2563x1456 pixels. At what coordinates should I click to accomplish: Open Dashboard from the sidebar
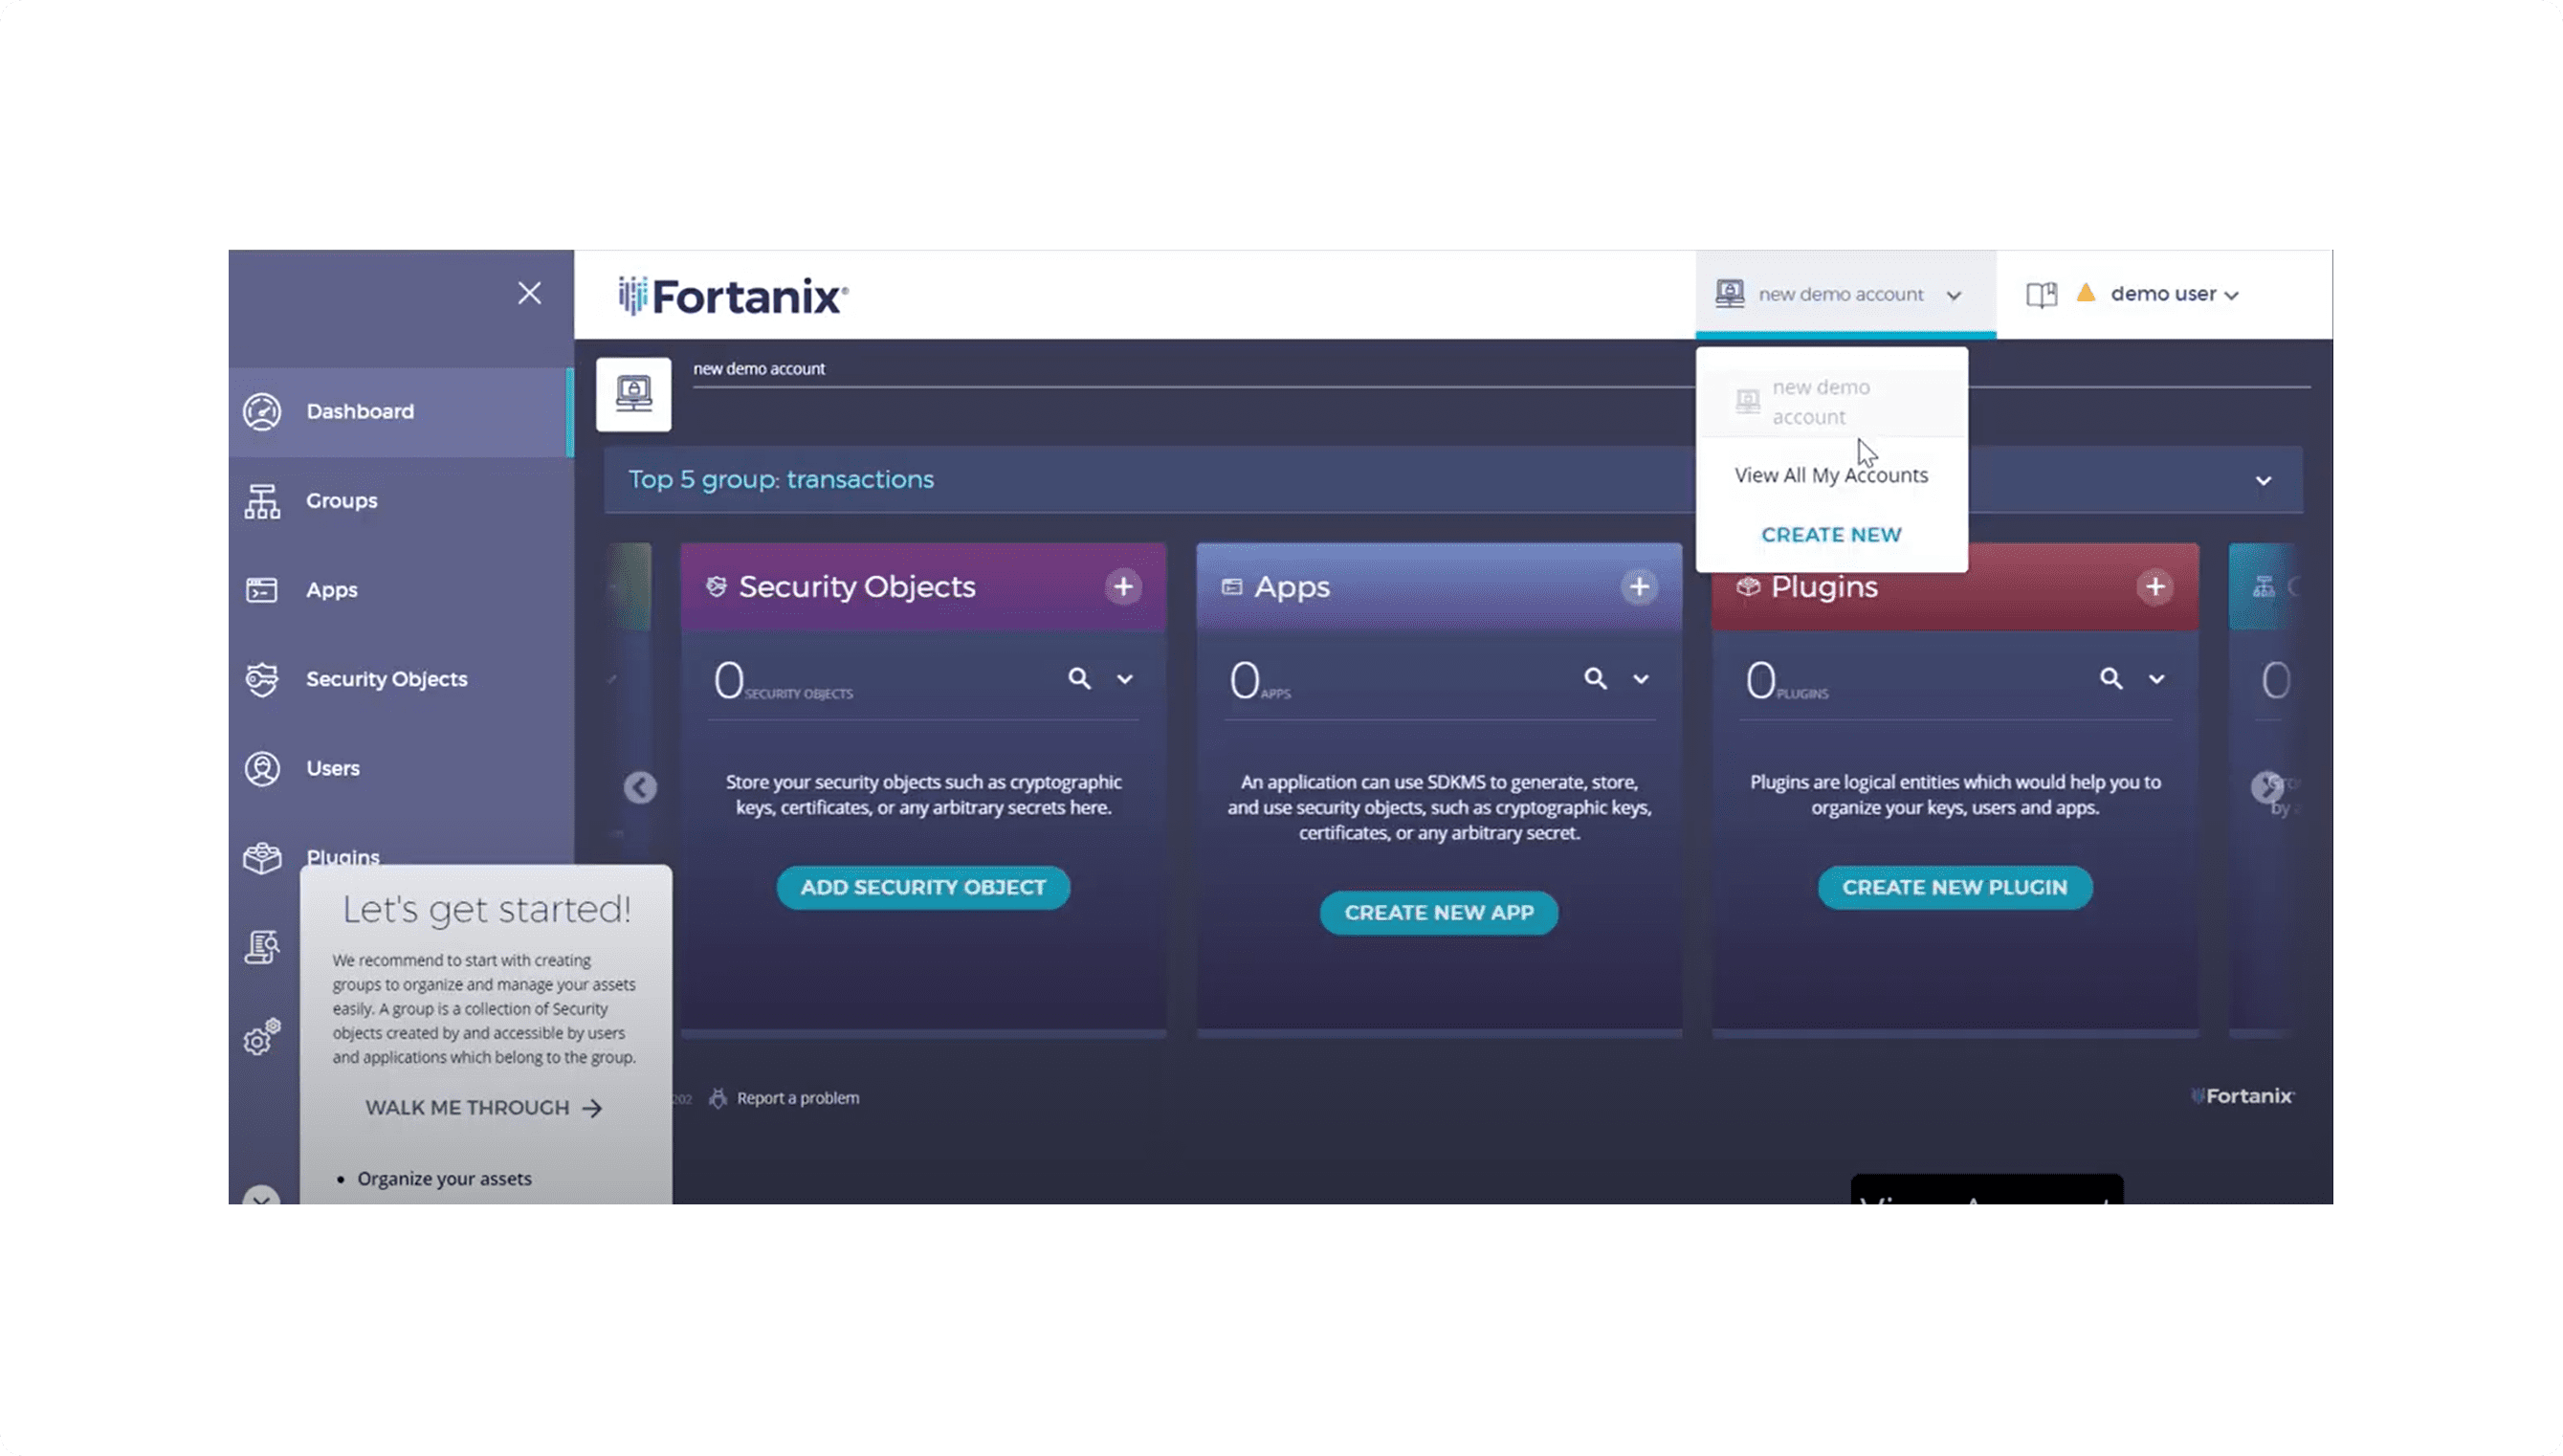pyautogui.click(x=400, y=411)
